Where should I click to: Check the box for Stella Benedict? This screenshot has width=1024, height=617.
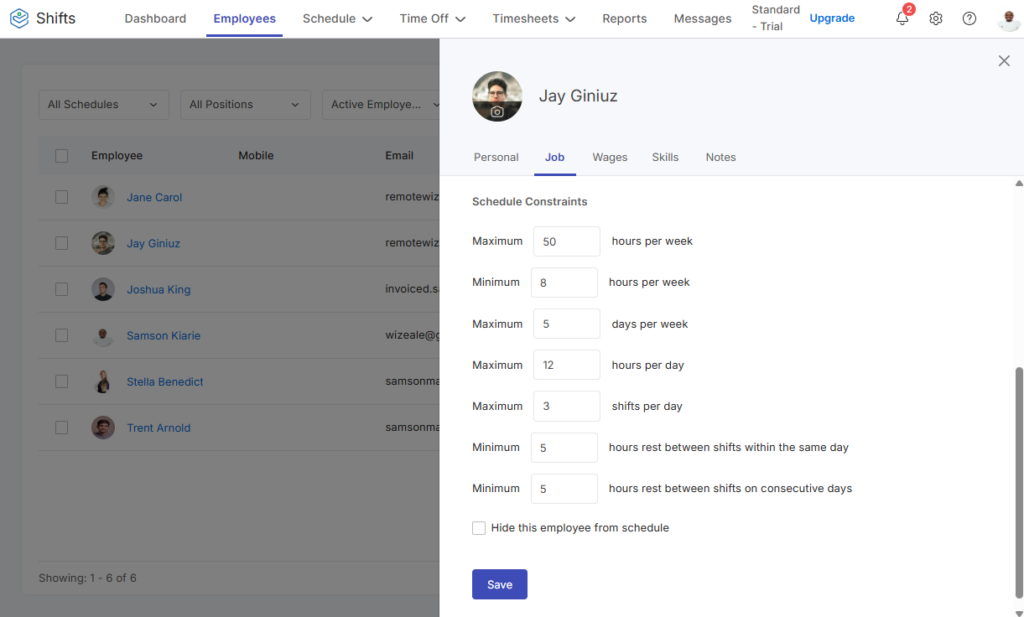tap(61, 381)
